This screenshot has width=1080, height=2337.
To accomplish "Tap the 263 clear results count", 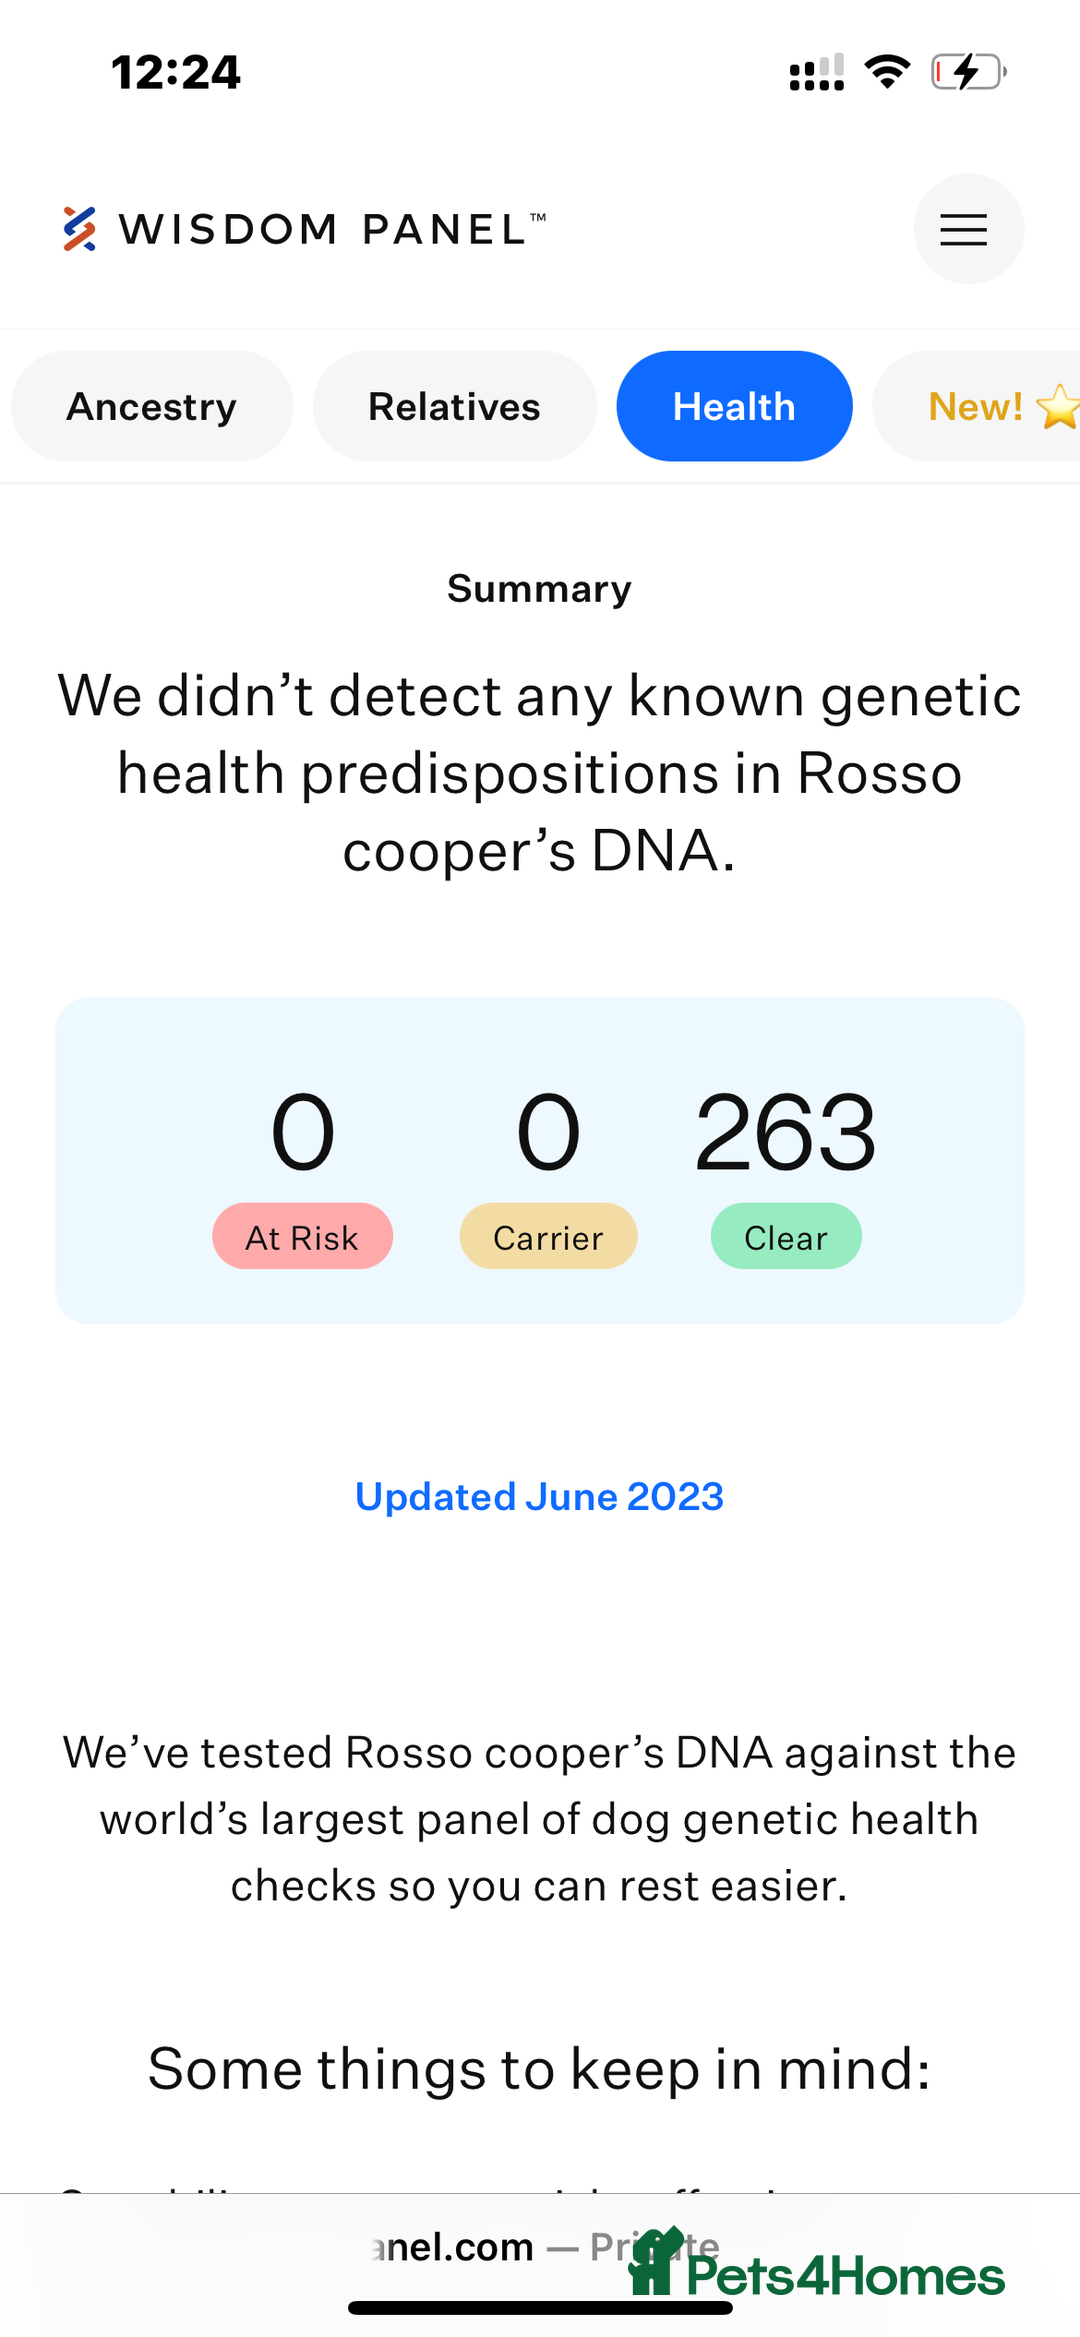I will 786,1133.
